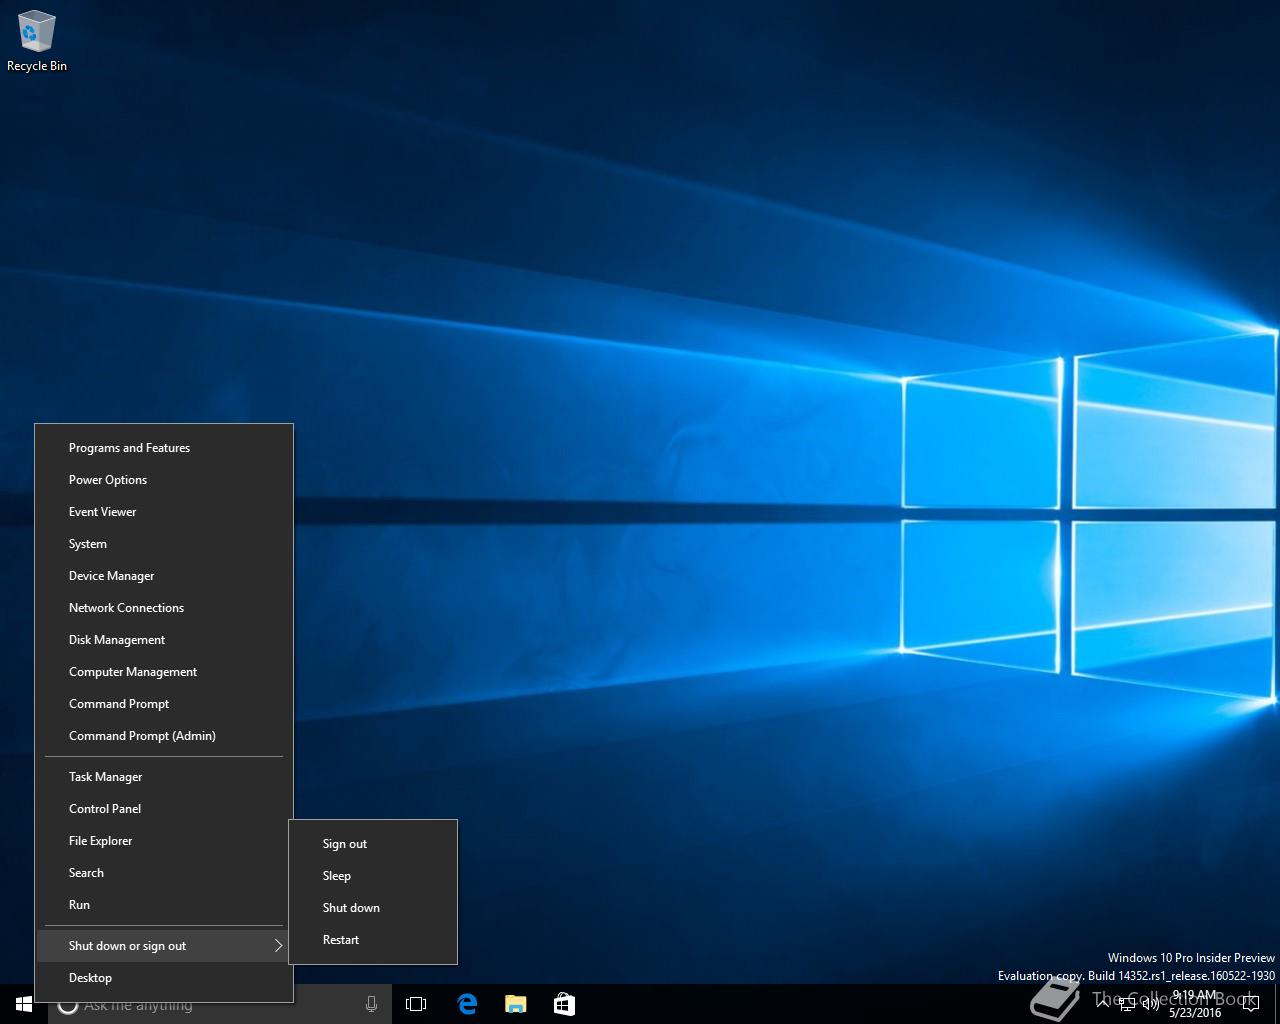Open Task View from the taskbar
Screen dimensions: 1280x1024
pos(416,1004)
